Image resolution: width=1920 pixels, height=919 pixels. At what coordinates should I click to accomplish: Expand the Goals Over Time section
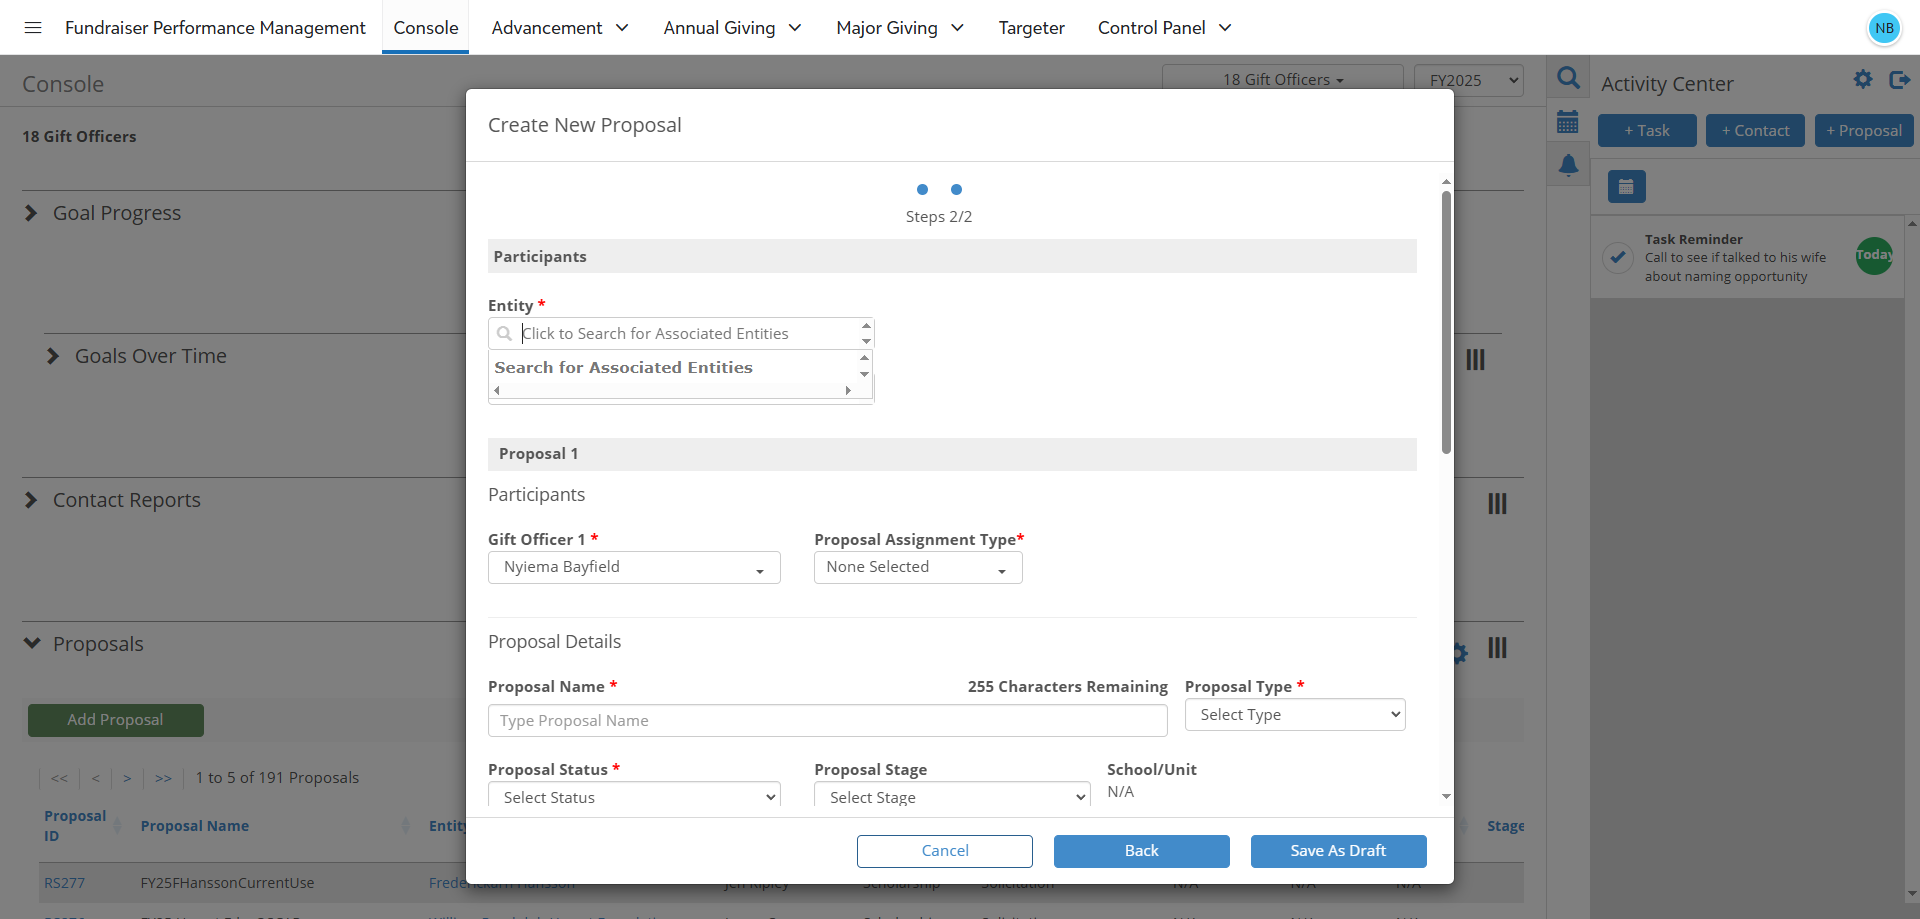[x=53, y=356]
